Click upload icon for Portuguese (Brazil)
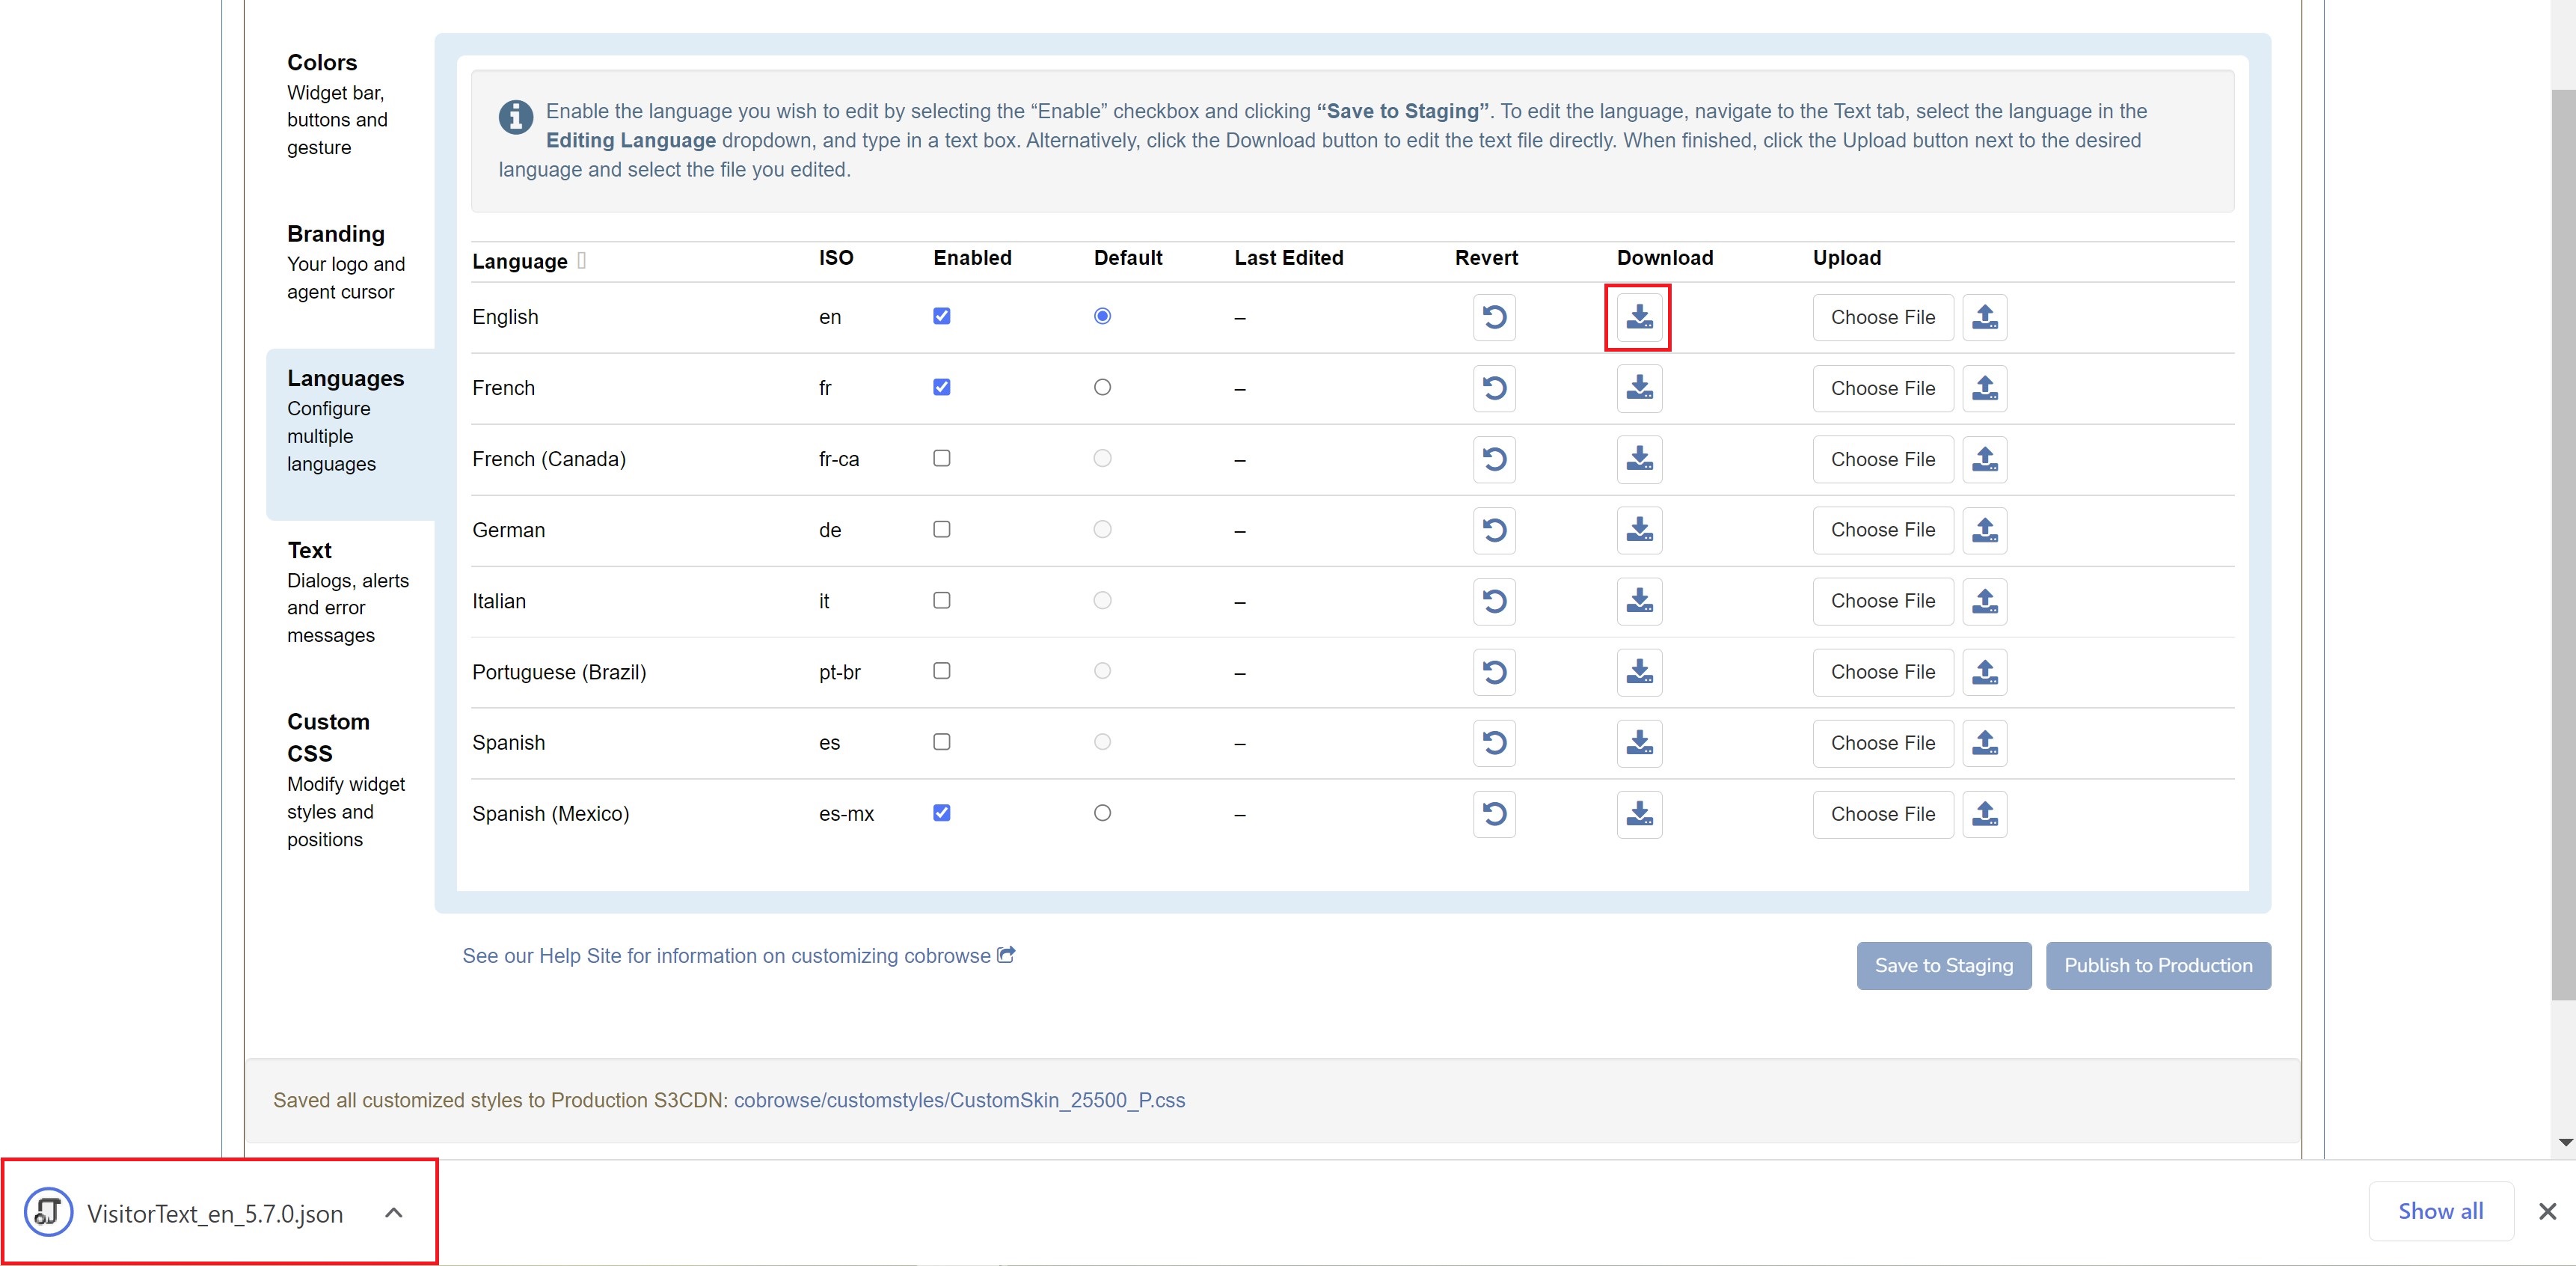Screen dimensions: 2576x1266 1984,672
